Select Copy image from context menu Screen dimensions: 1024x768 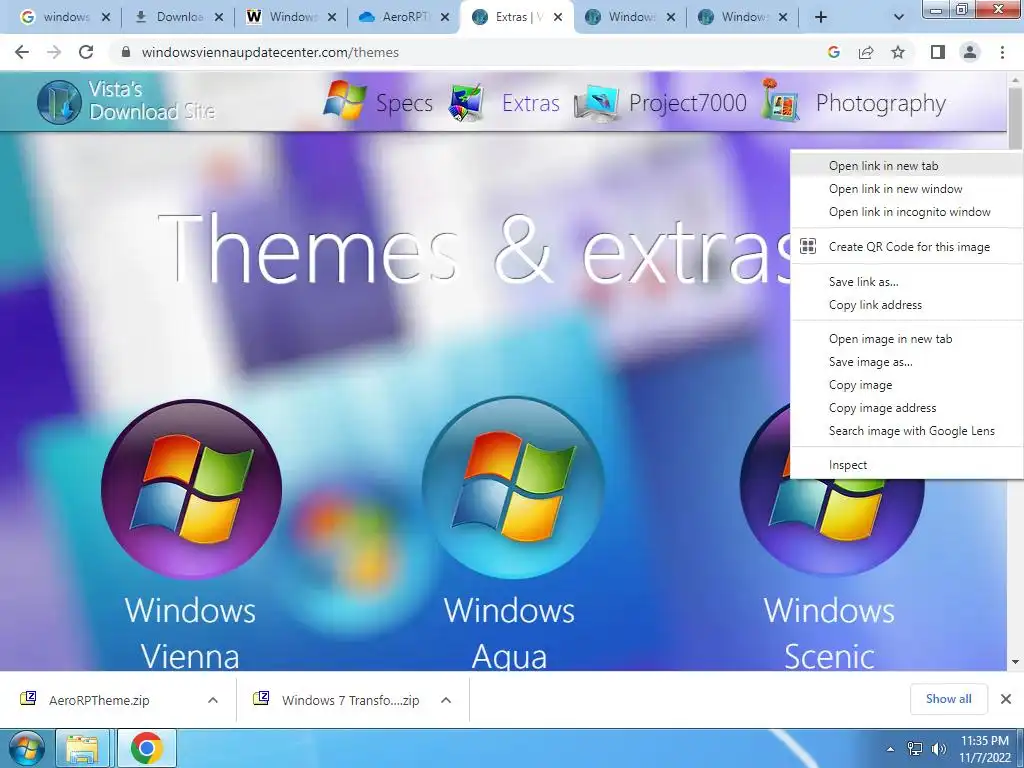(906, 385)
